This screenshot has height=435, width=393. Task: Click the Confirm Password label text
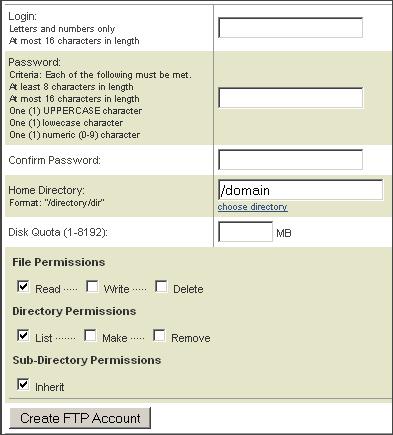coord(54,160)
